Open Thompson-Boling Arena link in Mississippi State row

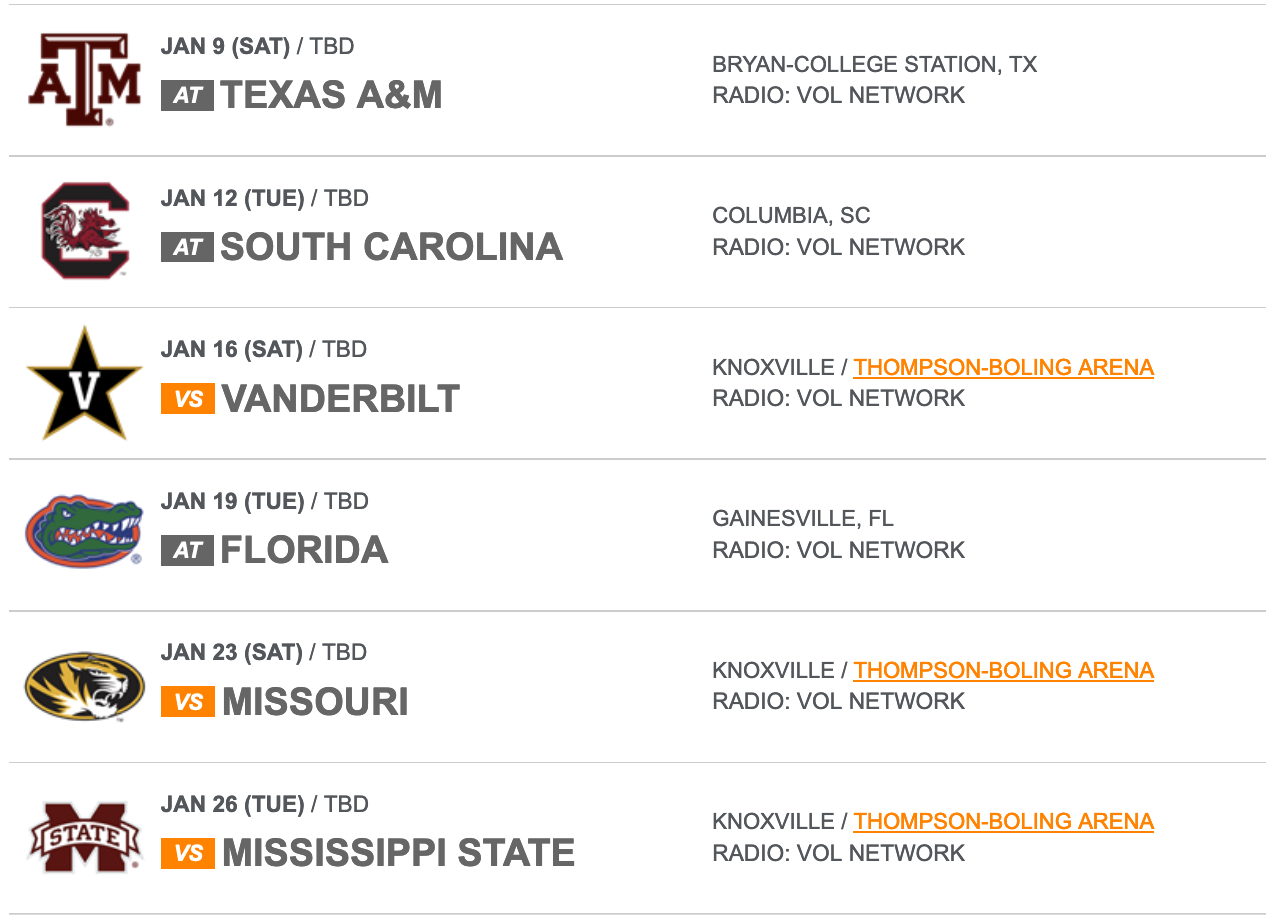1003,821
